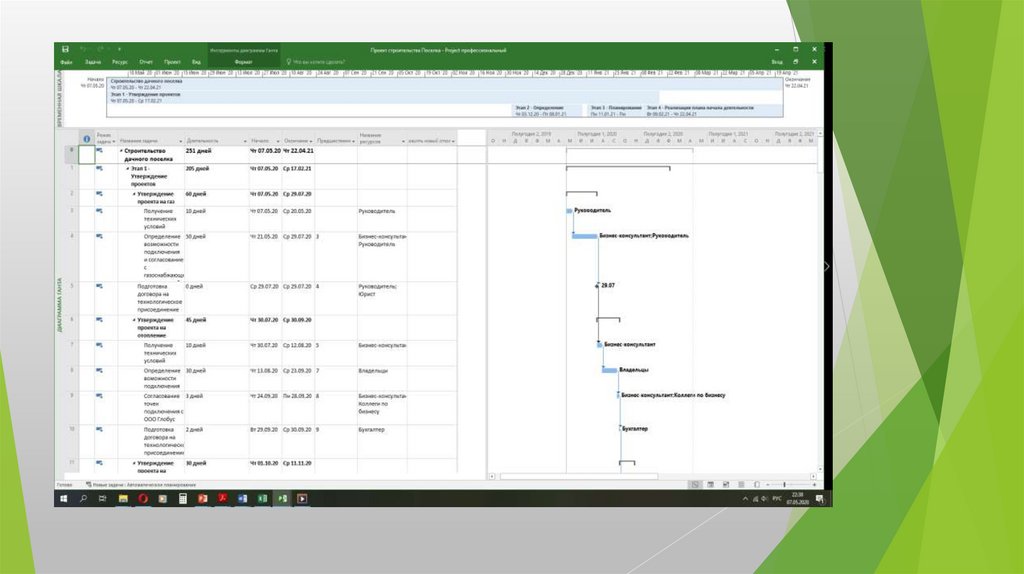The width and height of the screenshot is (1024, 574).
Task: Open the calculator from the taskbar
Action: coord(183,497)
